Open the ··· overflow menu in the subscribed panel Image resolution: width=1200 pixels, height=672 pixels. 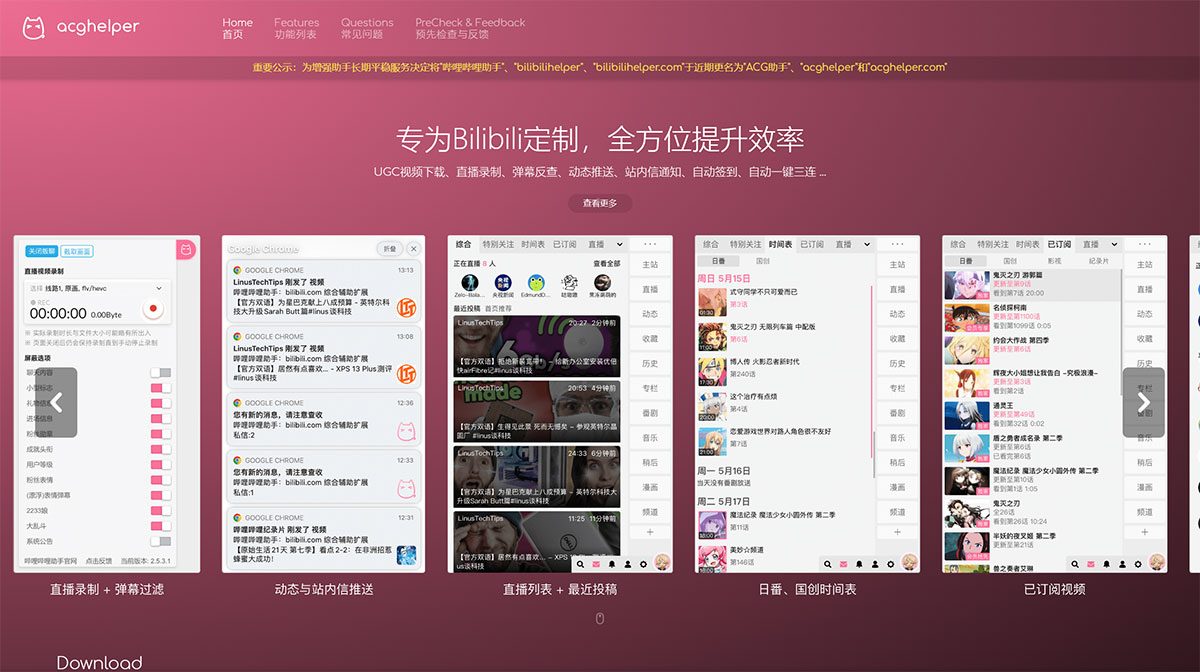click(x=1144, y=244)
